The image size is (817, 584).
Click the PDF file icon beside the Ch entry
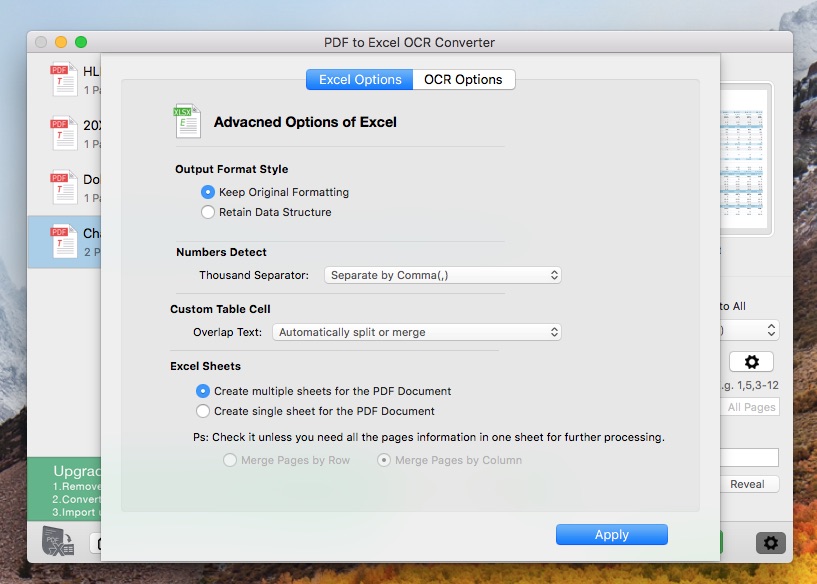click(x=64, y=242)
